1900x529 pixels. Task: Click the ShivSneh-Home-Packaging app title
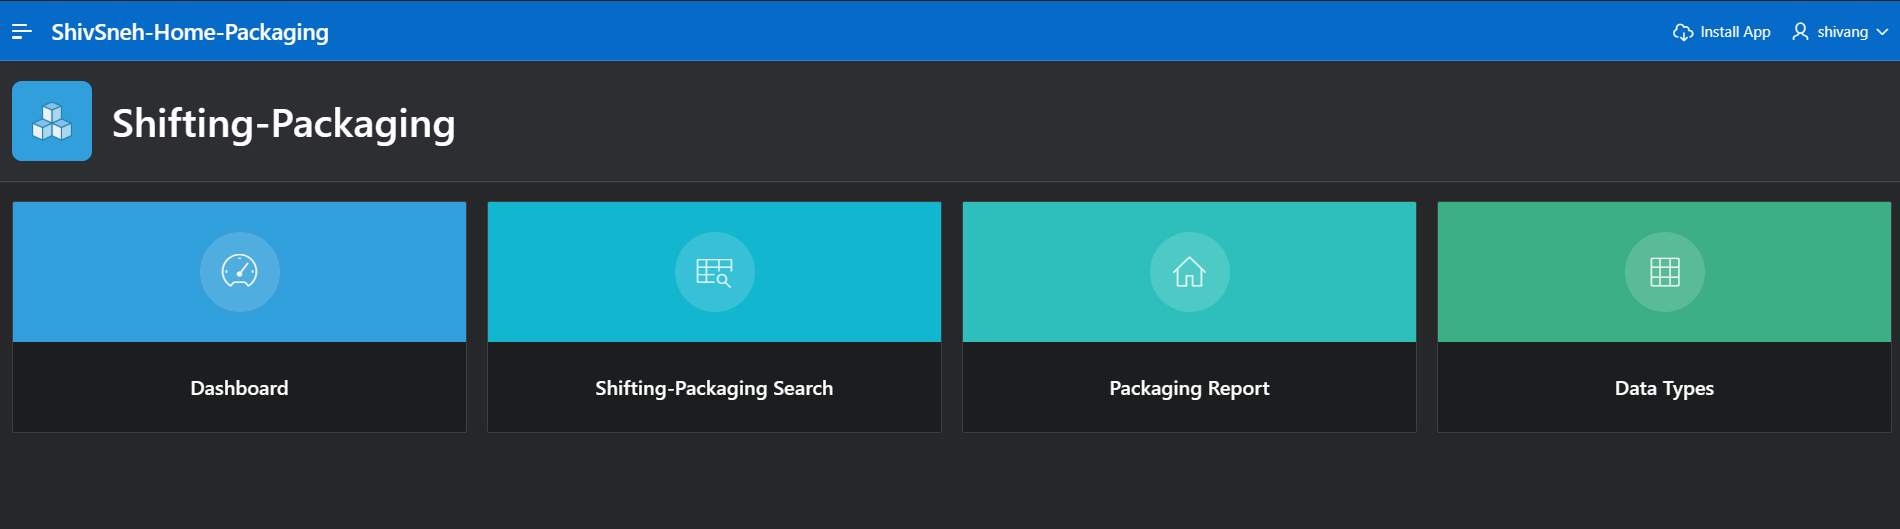tap(190, 32)
